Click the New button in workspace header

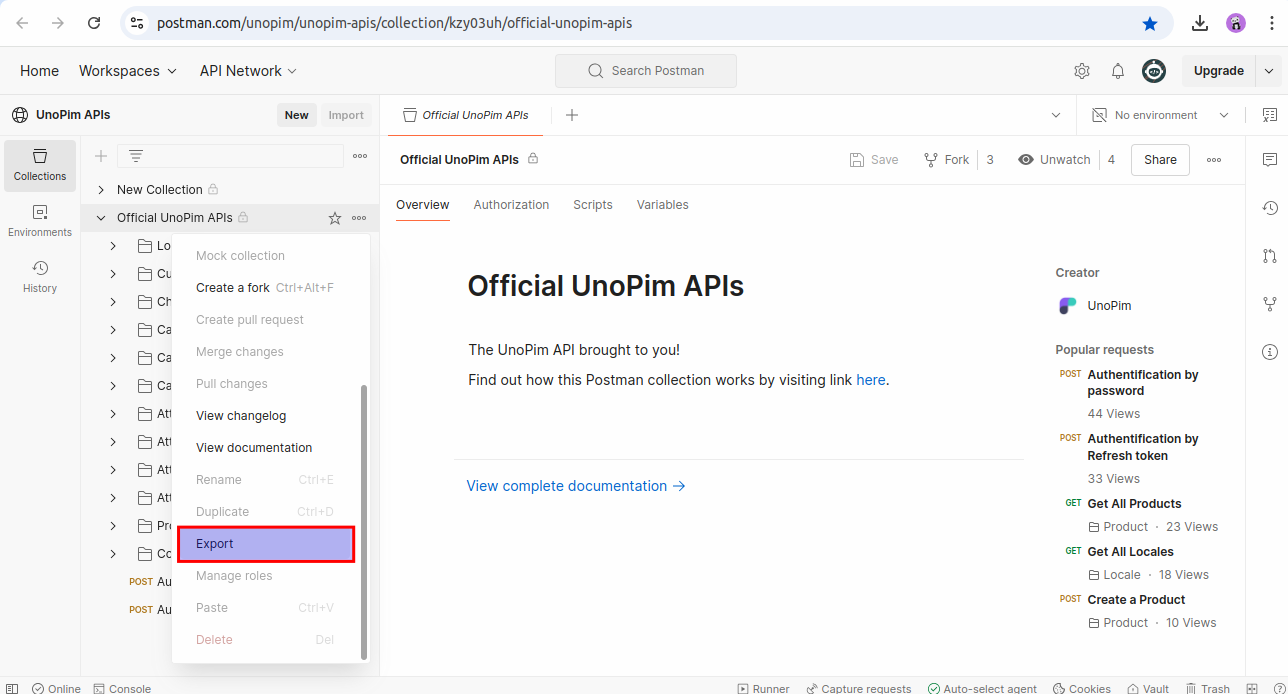(297, 115)
